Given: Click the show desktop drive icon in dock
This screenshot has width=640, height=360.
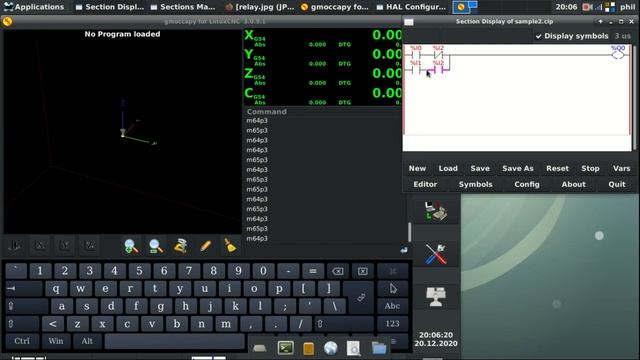Looking at the screenshot, I should (x=260, y=349).
